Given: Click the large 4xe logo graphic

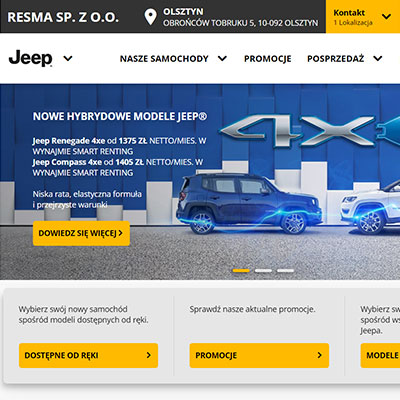Looking at the screenshot, I should pyautogui.click(x=310, y=131).
